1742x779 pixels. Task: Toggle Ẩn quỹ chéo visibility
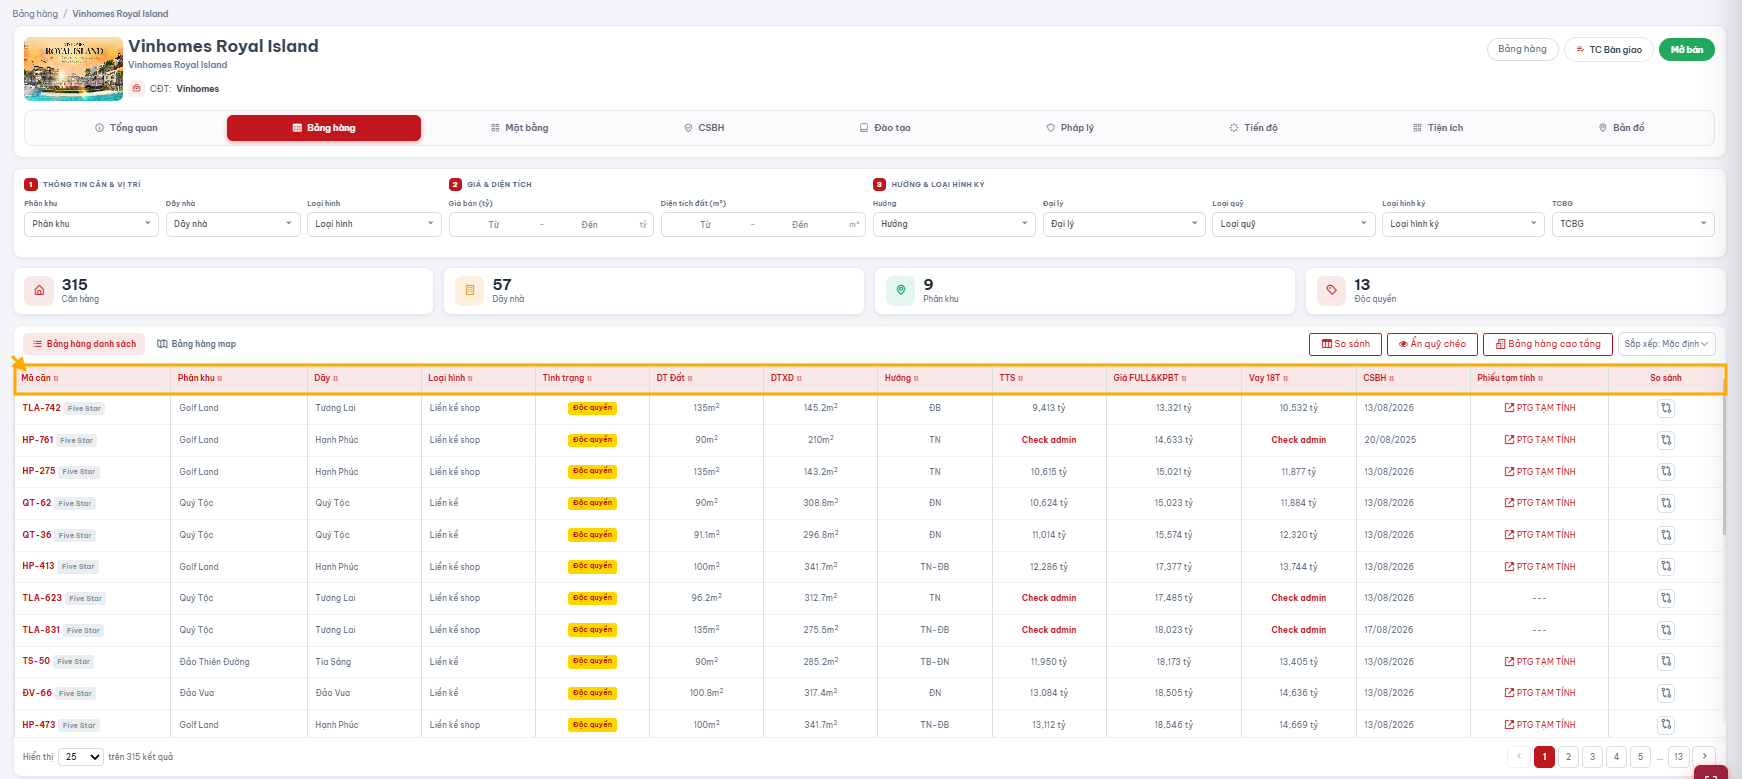pyautogui.click(x=1433, y=344)
